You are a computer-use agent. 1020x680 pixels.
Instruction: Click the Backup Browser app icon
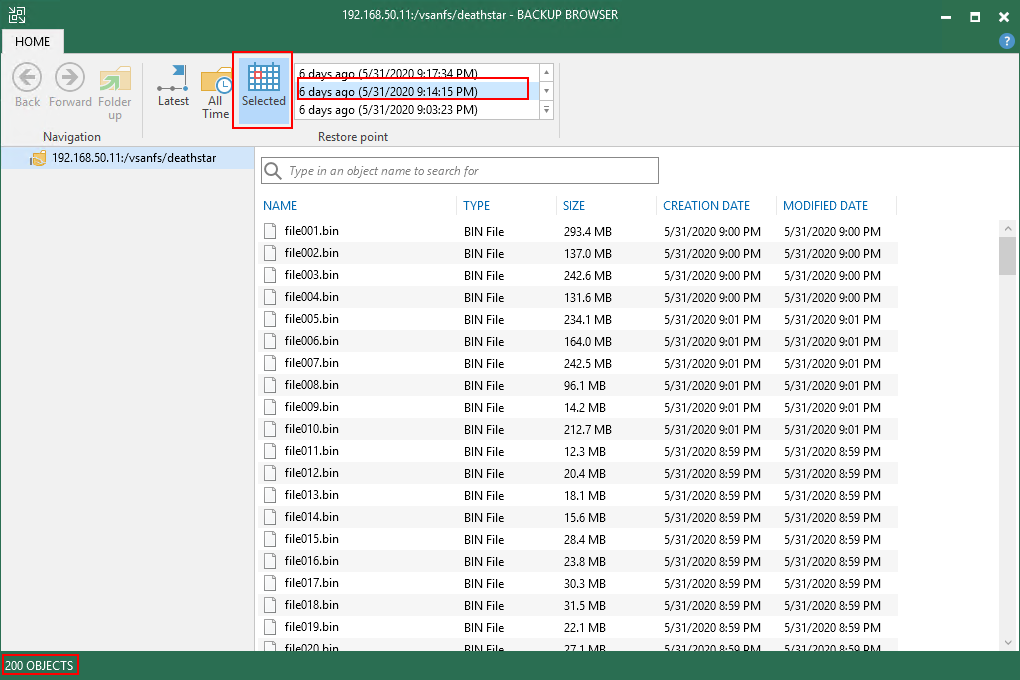point(16,15)
